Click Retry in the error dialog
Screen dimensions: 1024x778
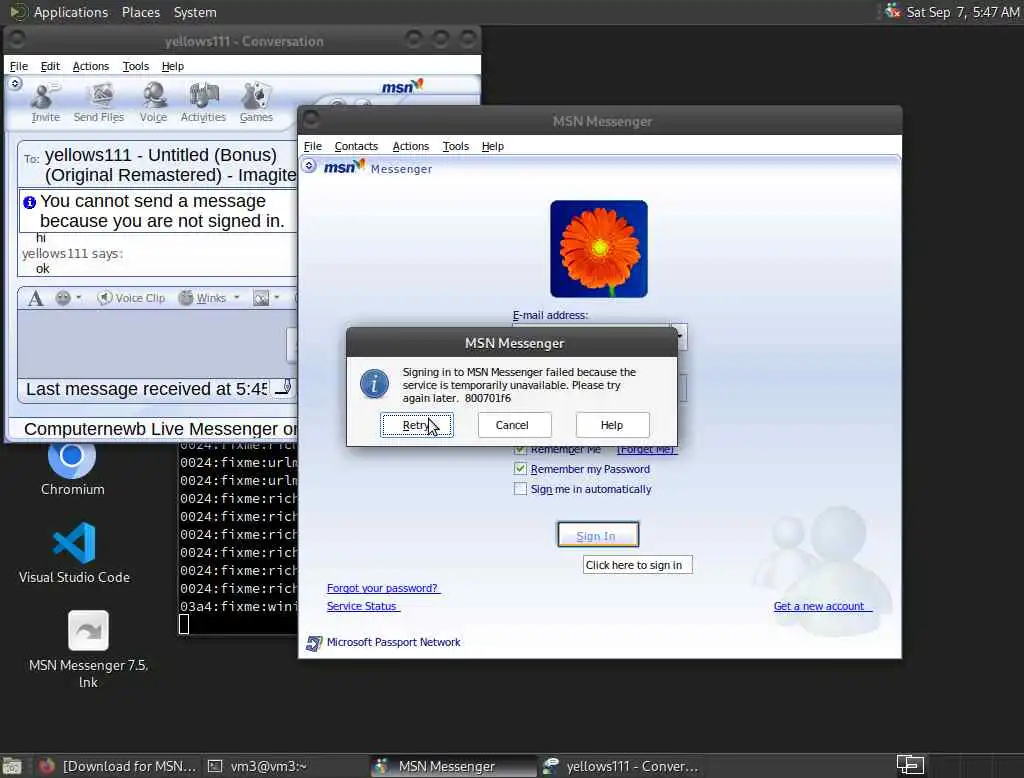click(417, 425)
